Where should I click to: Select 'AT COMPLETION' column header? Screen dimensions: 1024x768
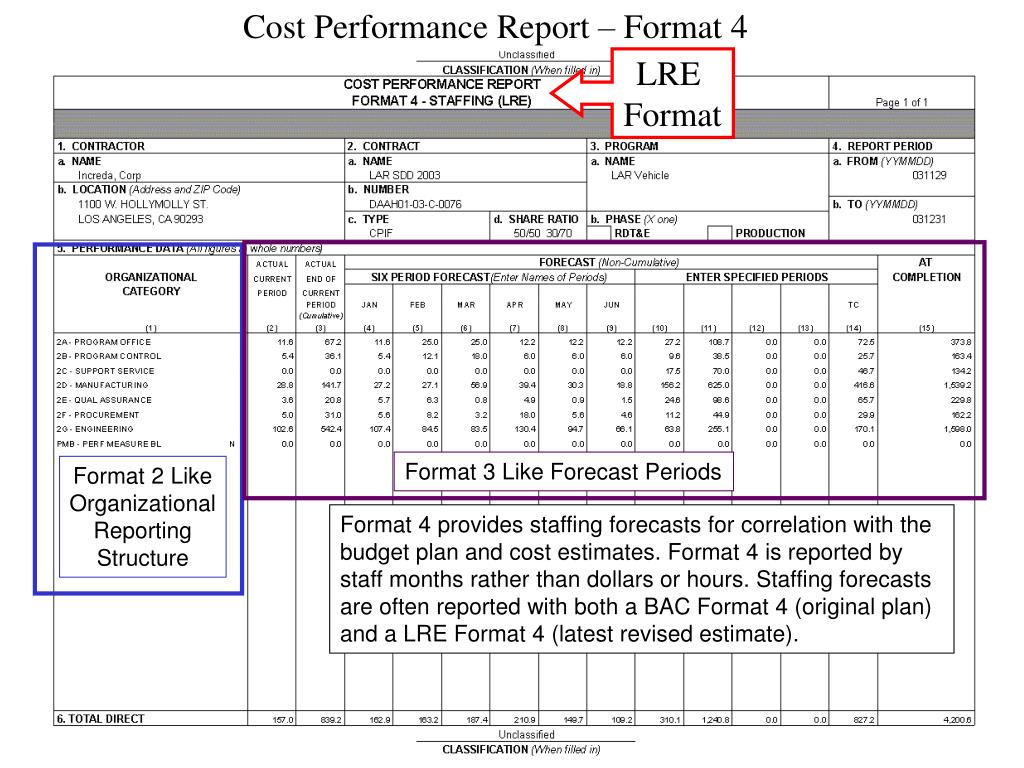(x=926, y=270)
